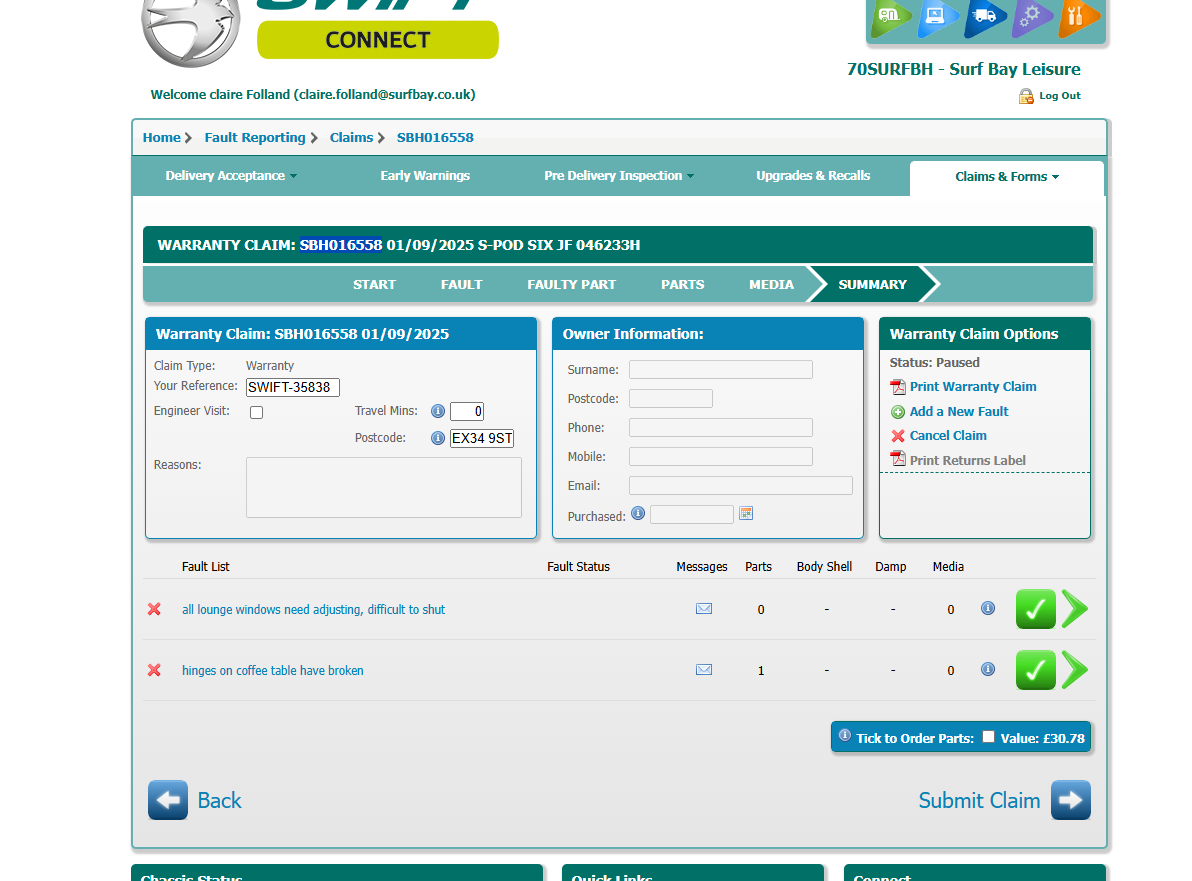
Task: Click green arrow on coffee table hinges row
Action: [x=1075, y=670]
